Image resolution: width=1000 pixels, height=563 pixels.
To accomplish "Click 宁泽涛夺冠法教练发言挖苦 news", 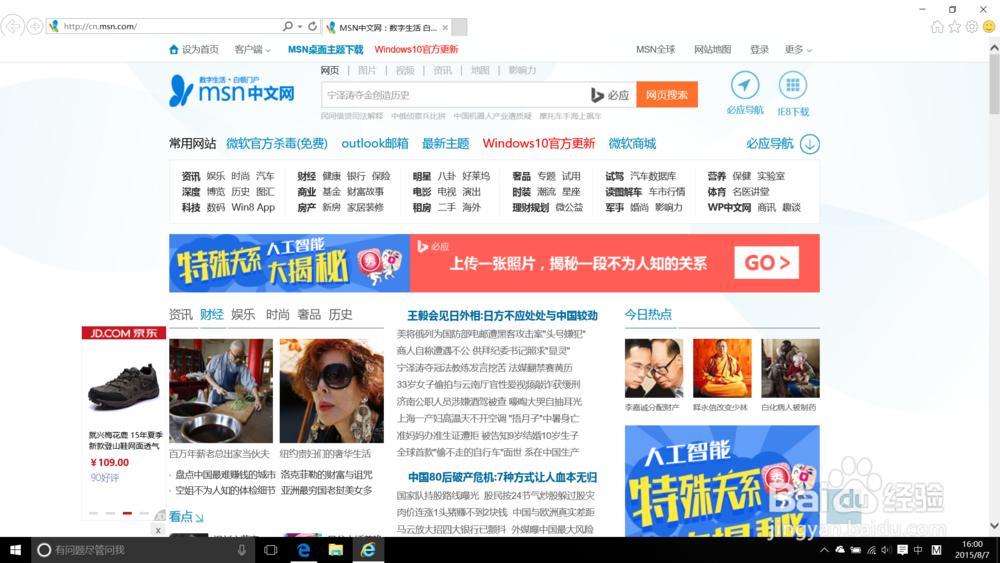I will tap(485, 367).
